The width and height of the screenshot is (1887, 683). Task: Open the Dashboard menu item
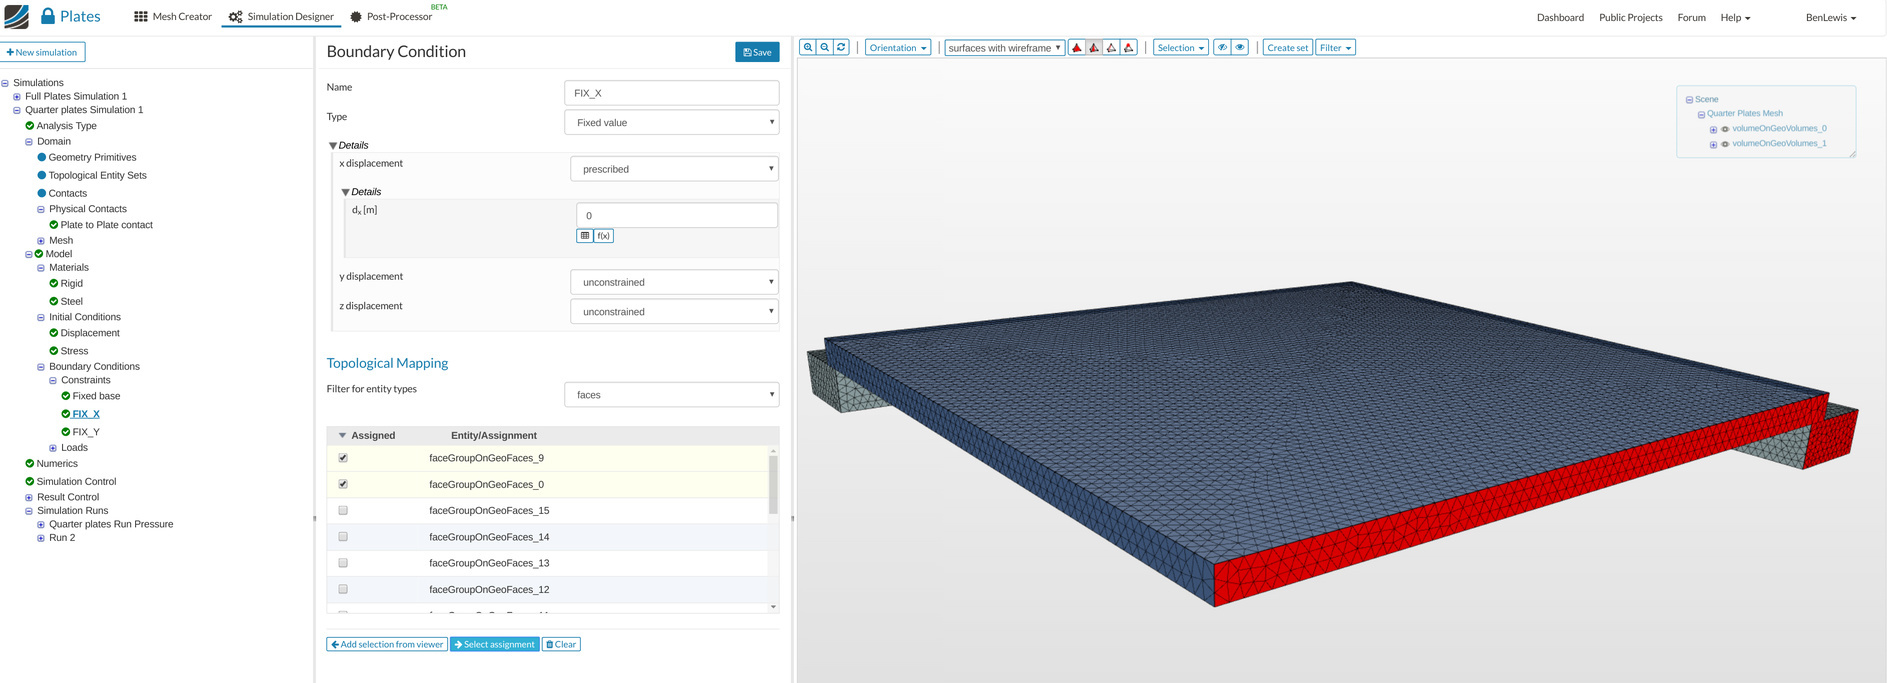pos(1560,17)
